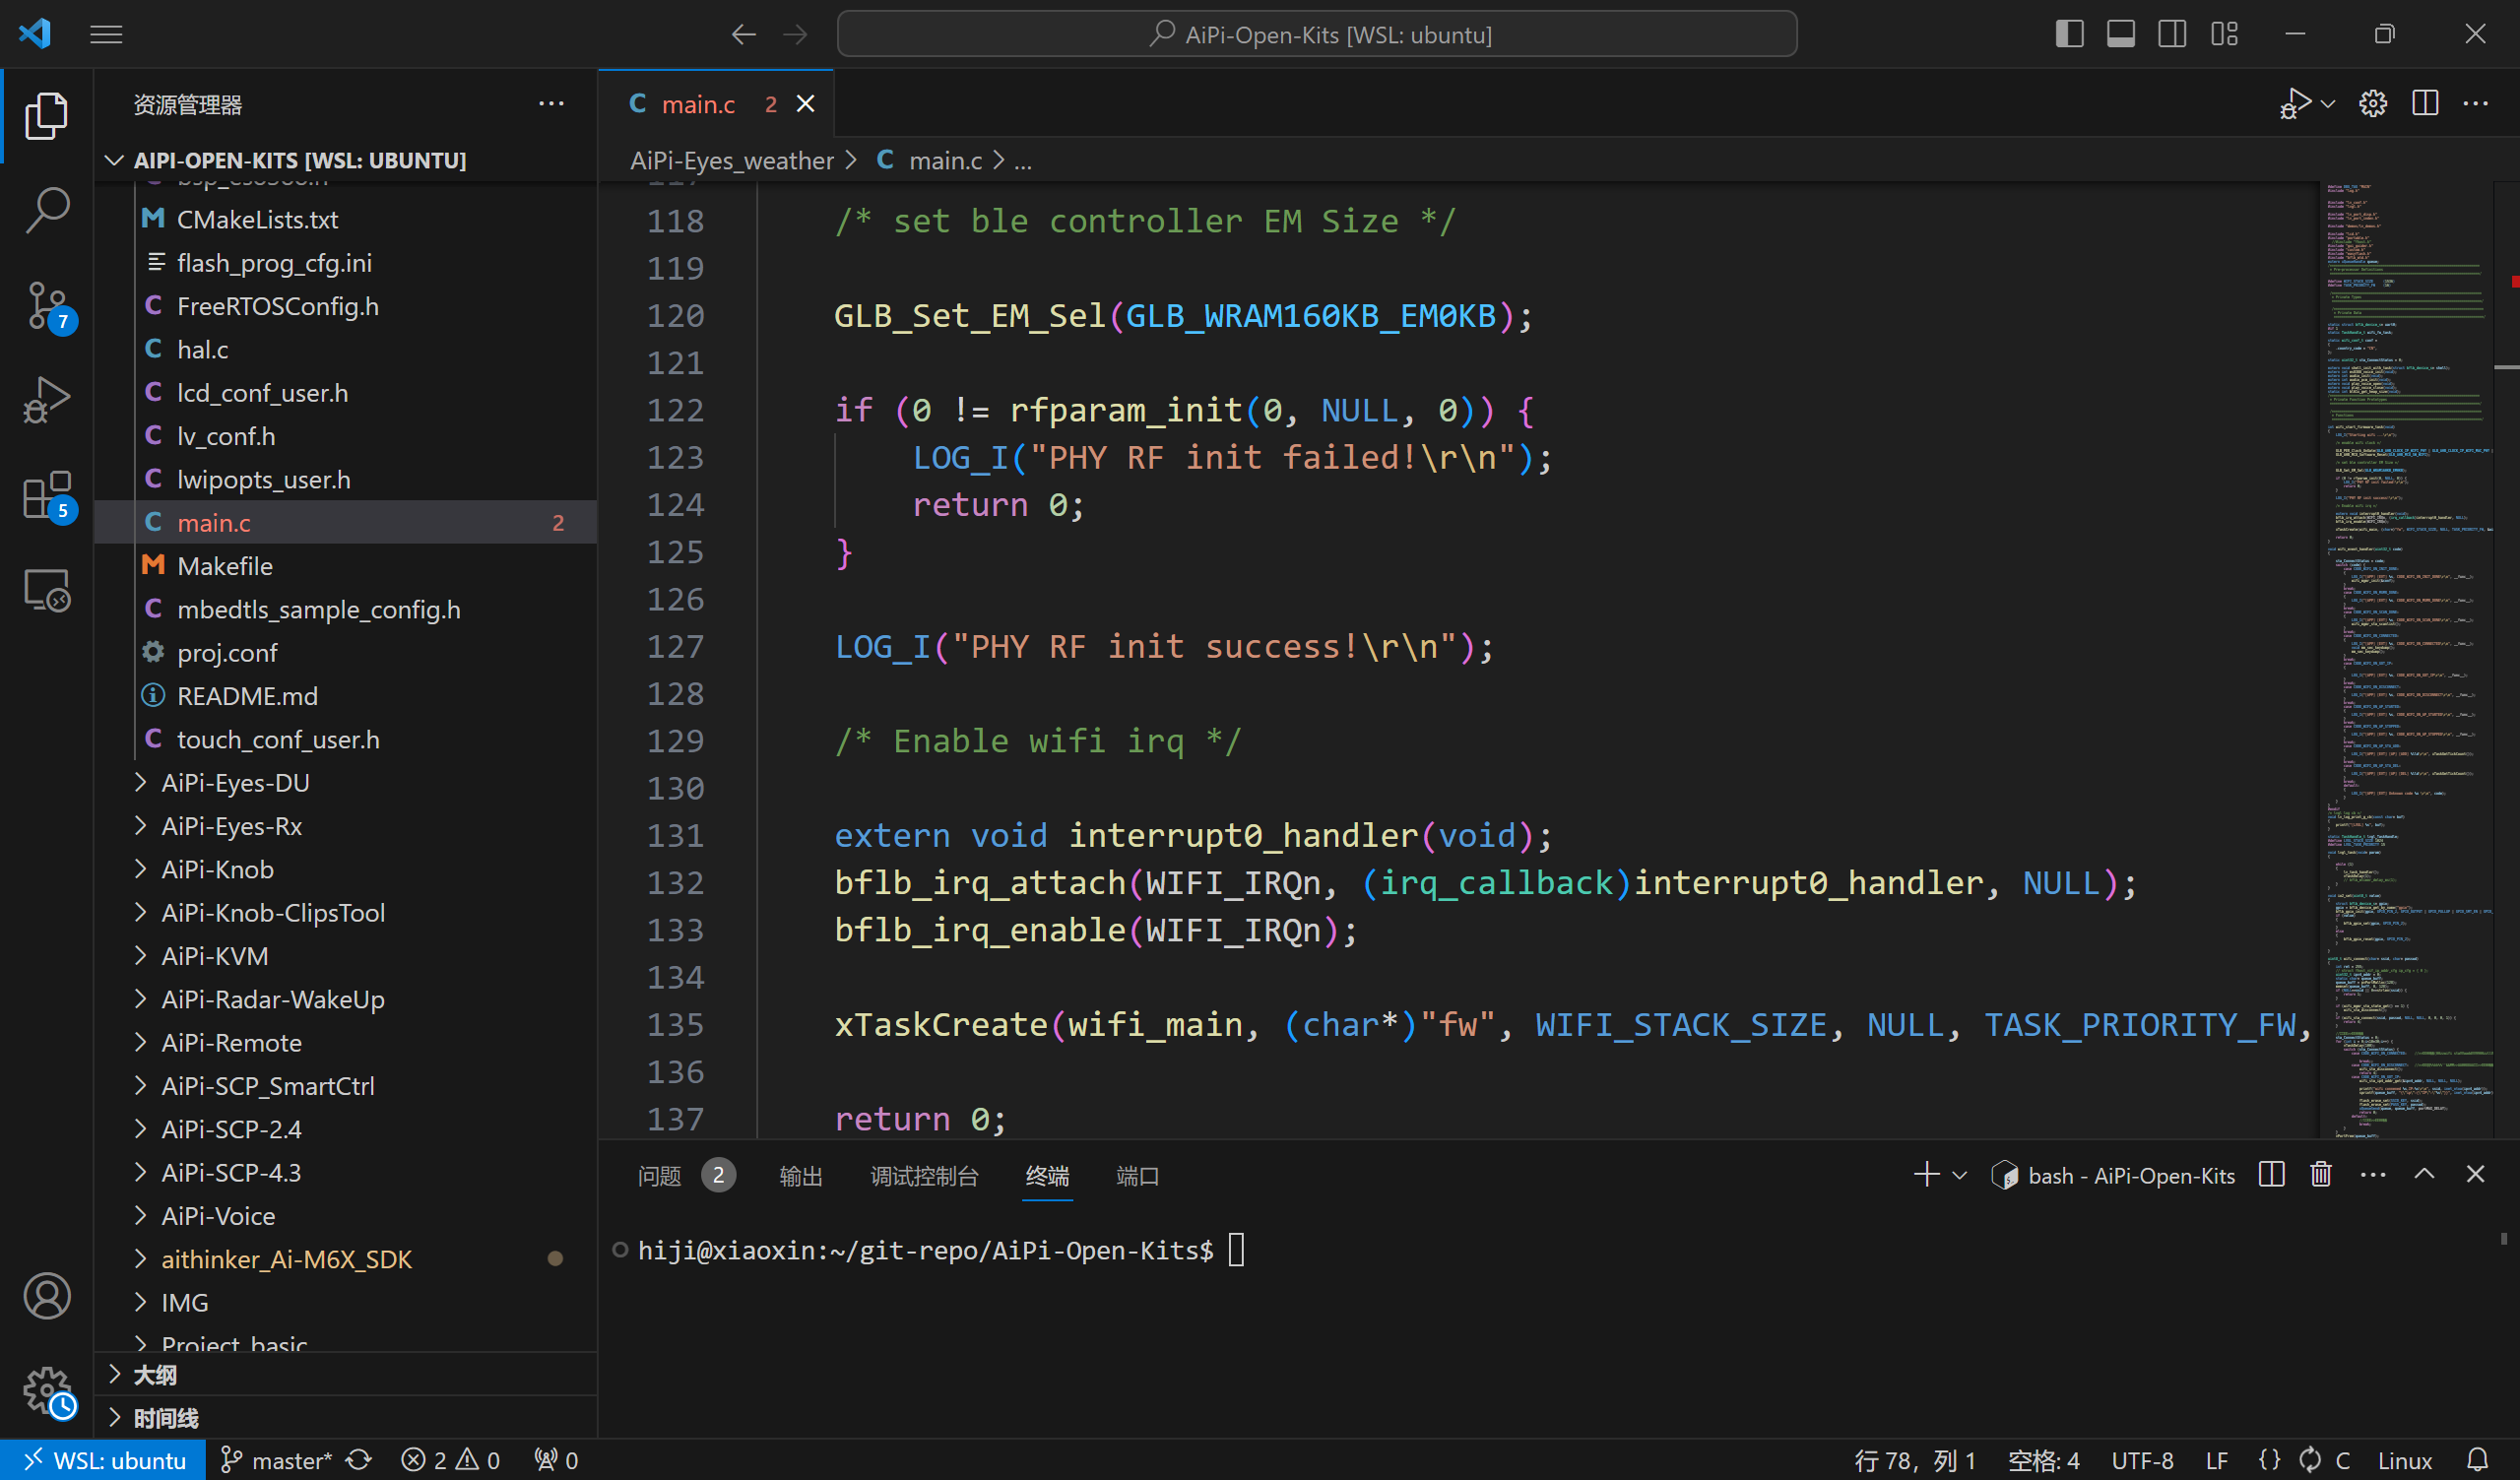Image resolution: width=2520 pixels, height=1480 pixels.
Task: Kill terminal with trash icon
Action: pos(2322,1175)
